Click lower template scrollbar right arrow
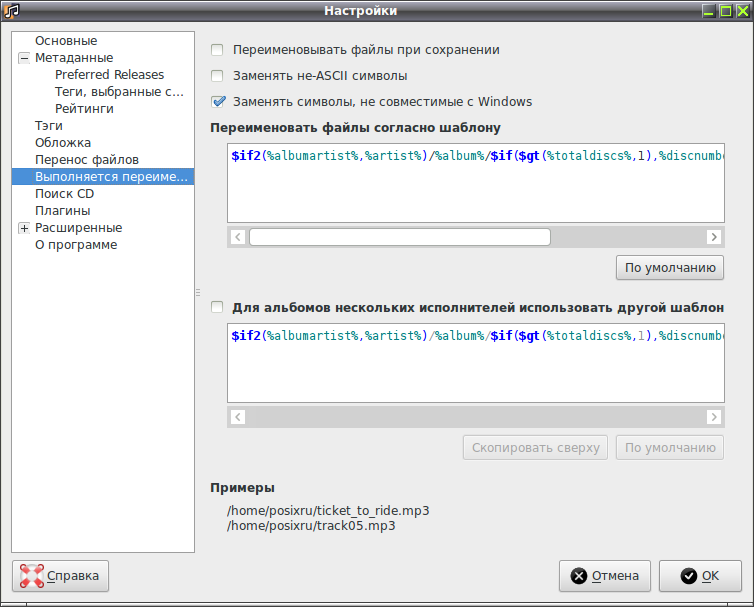Viewport: 754px width, 607px height. tap(714, 417)
